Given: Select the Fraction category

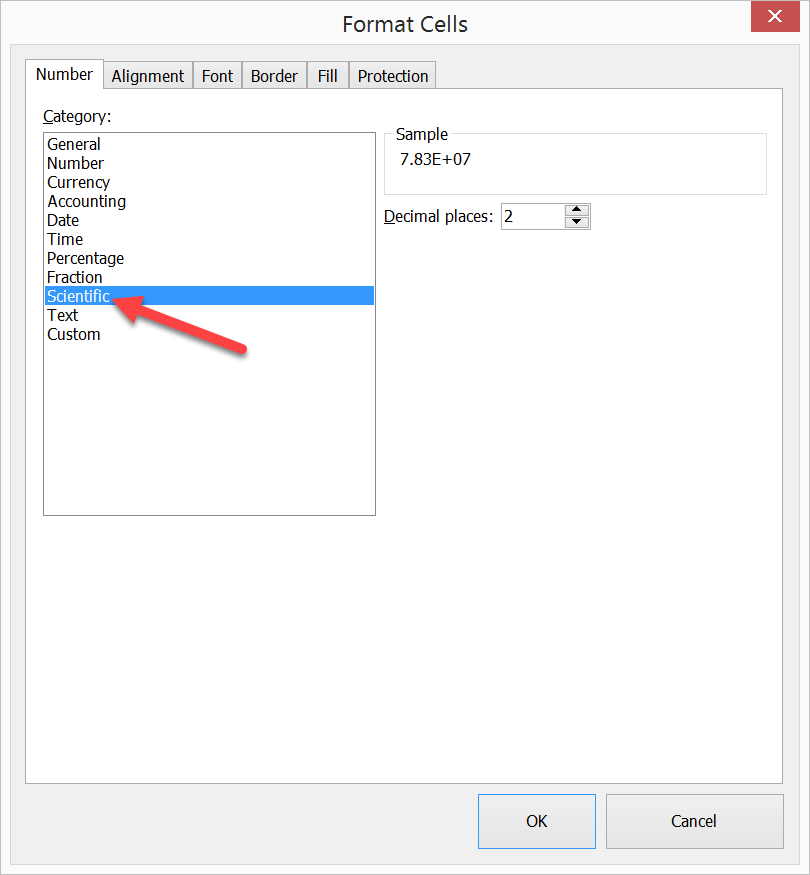Looking at the screenshot, I should pos(74,277).
